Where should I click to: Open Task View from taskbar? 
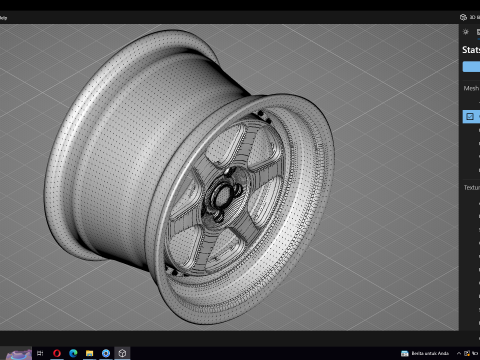(40, 353)
